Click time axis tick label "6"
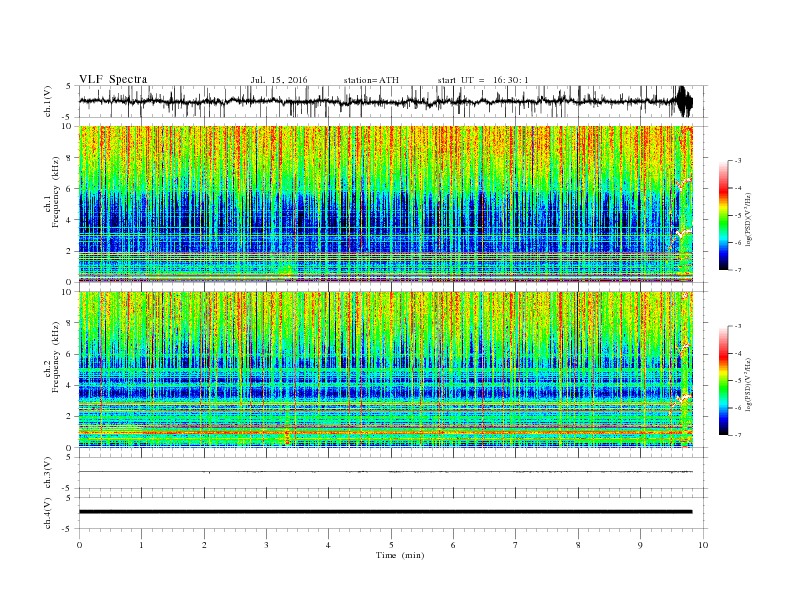792x612 pixels. click(453, 545)
